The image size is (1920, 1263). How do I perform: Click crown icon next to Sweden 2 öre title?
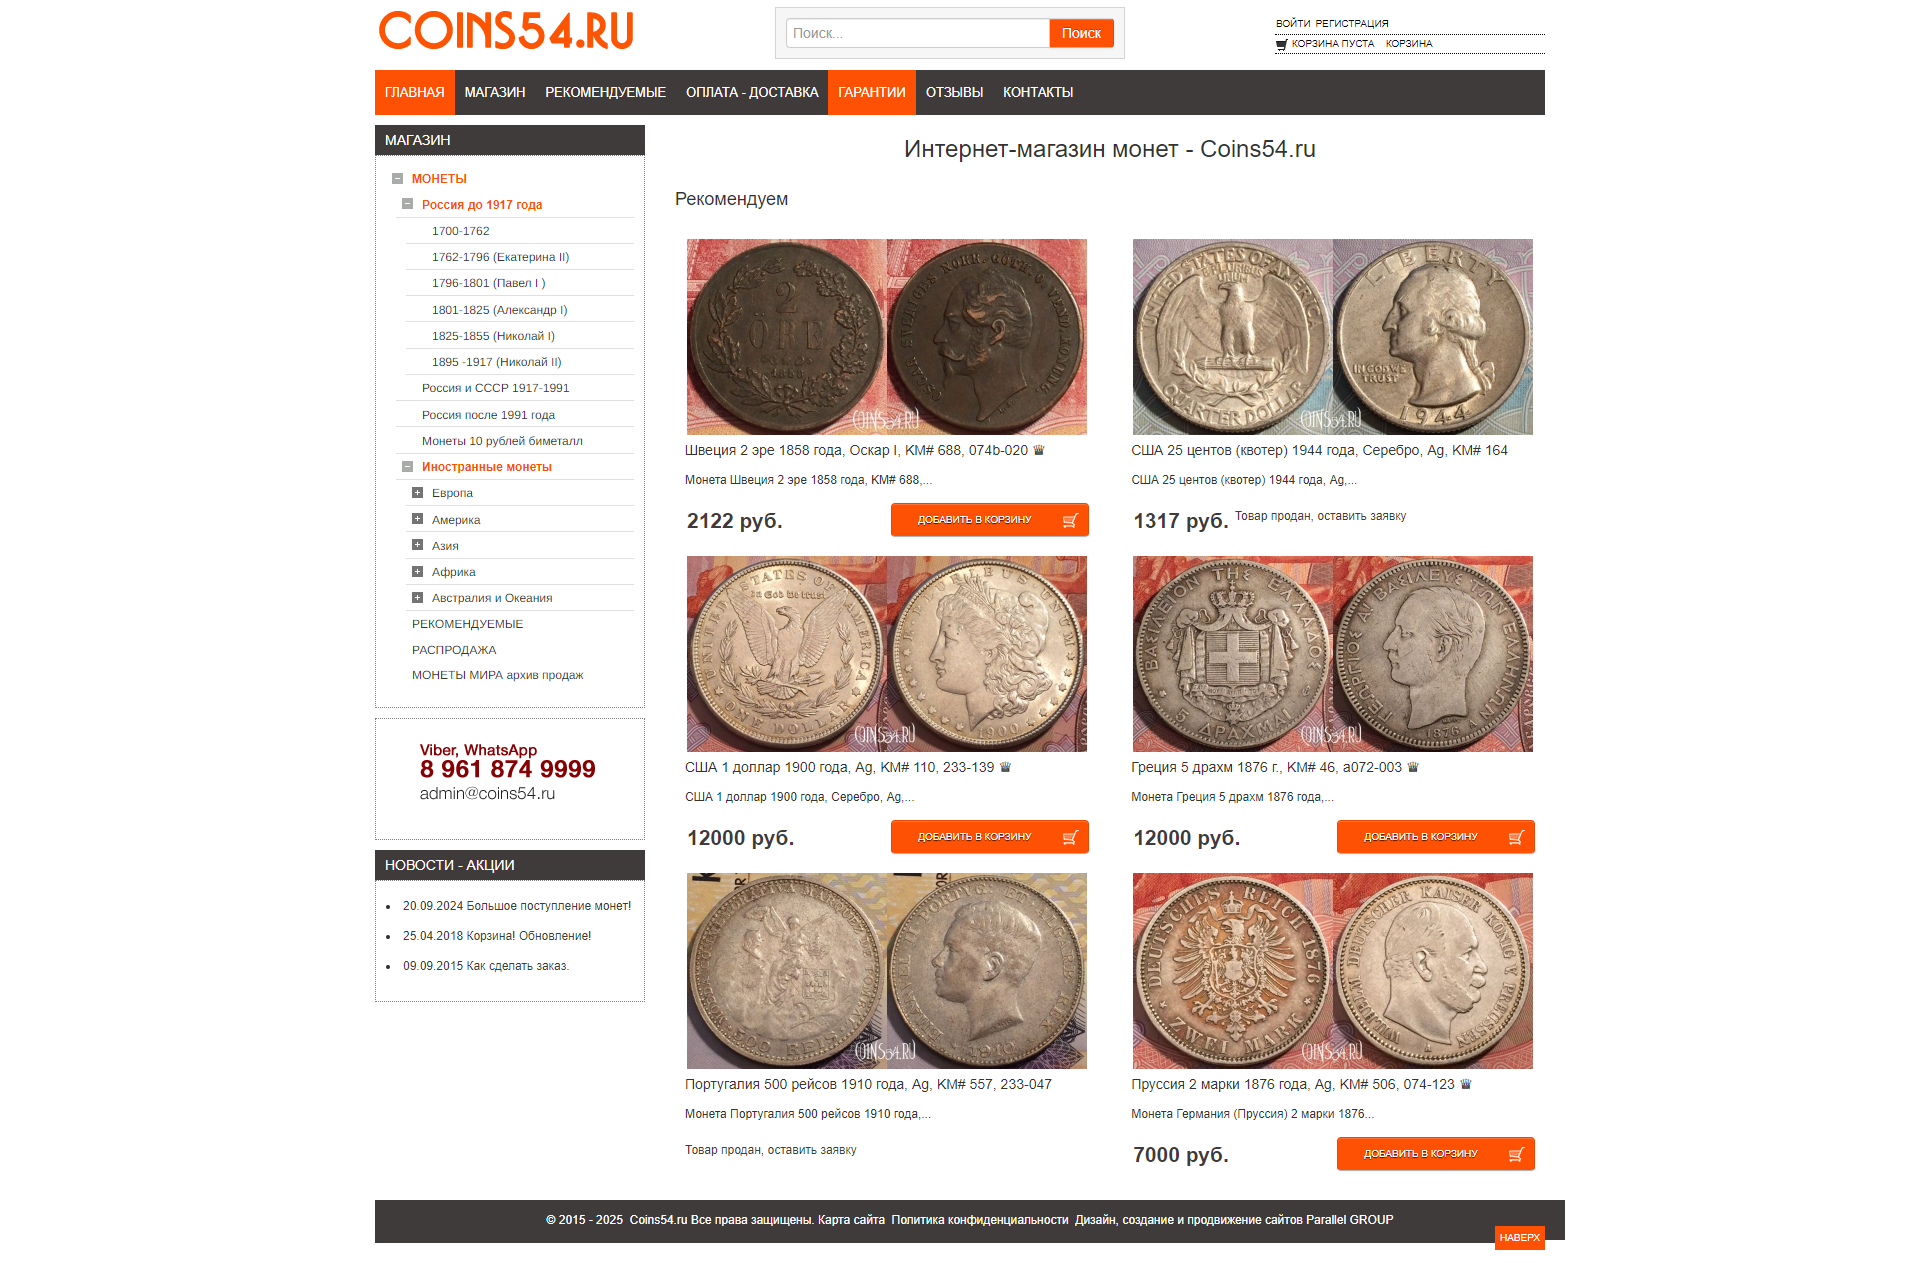1039,450
